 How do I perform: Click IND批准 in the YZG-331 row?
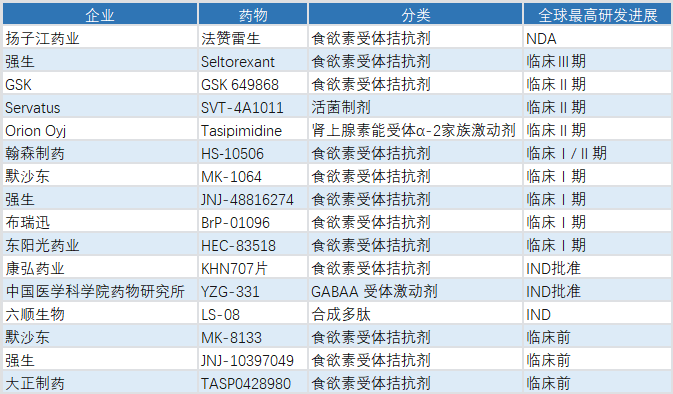coord(597,291)
